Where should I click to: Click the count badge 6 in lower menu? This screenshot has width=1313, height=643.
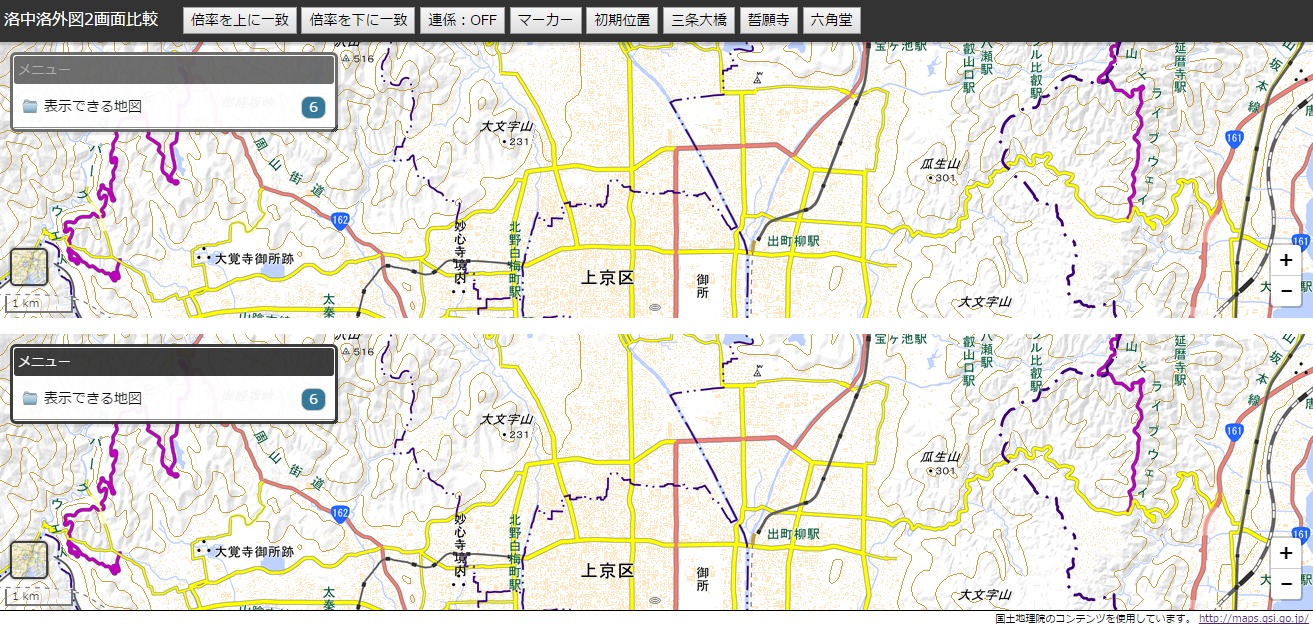coord(313,400)
